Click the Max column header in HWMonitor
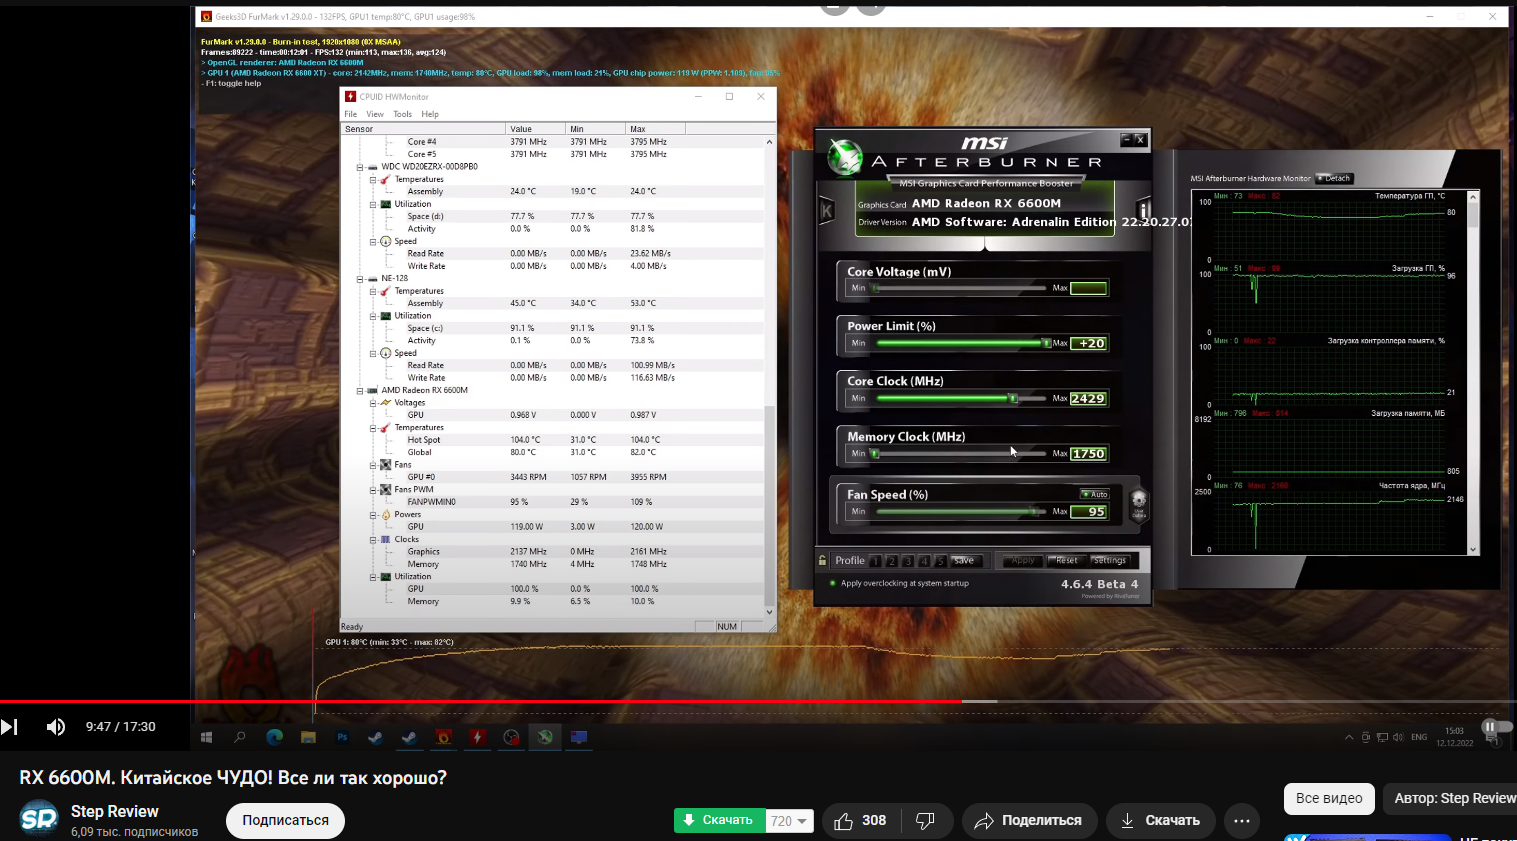The image size is (1517, 841). [656, 129]
